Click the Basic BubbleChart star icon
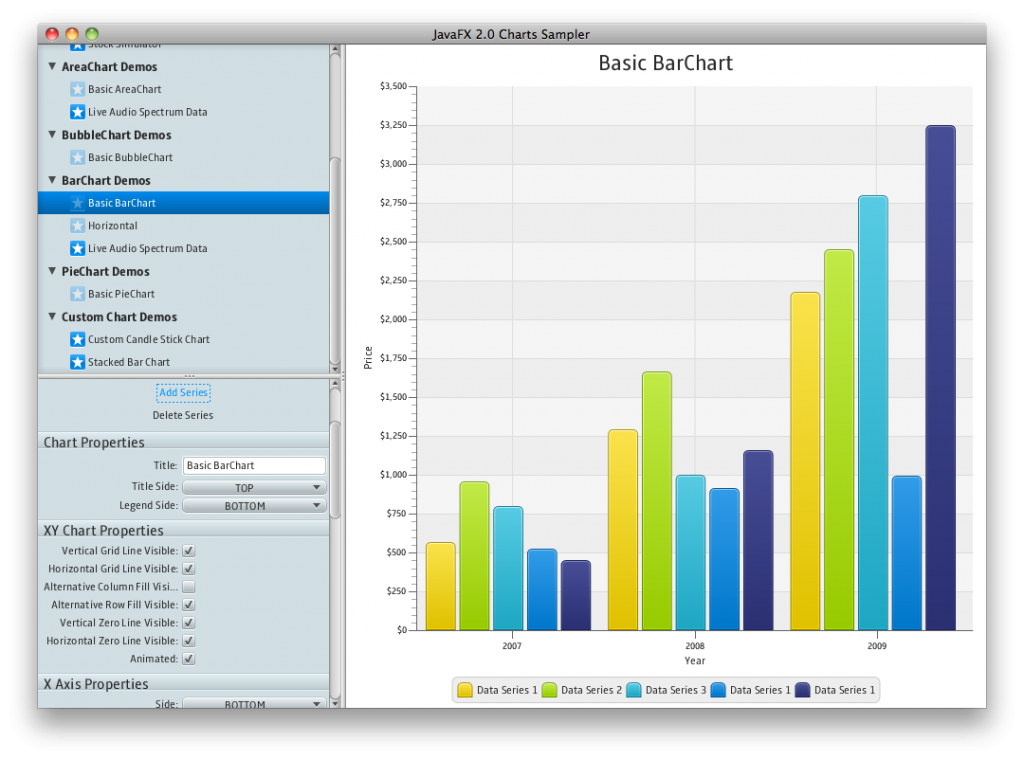This screenshot has width=1024, height=760. coord(77,157)
